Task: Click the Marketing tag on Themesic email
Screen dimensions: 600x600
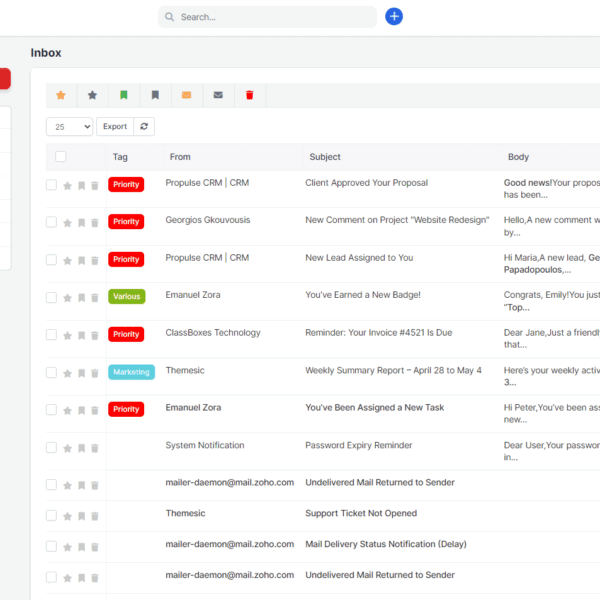Action: [x=131, y=372]
